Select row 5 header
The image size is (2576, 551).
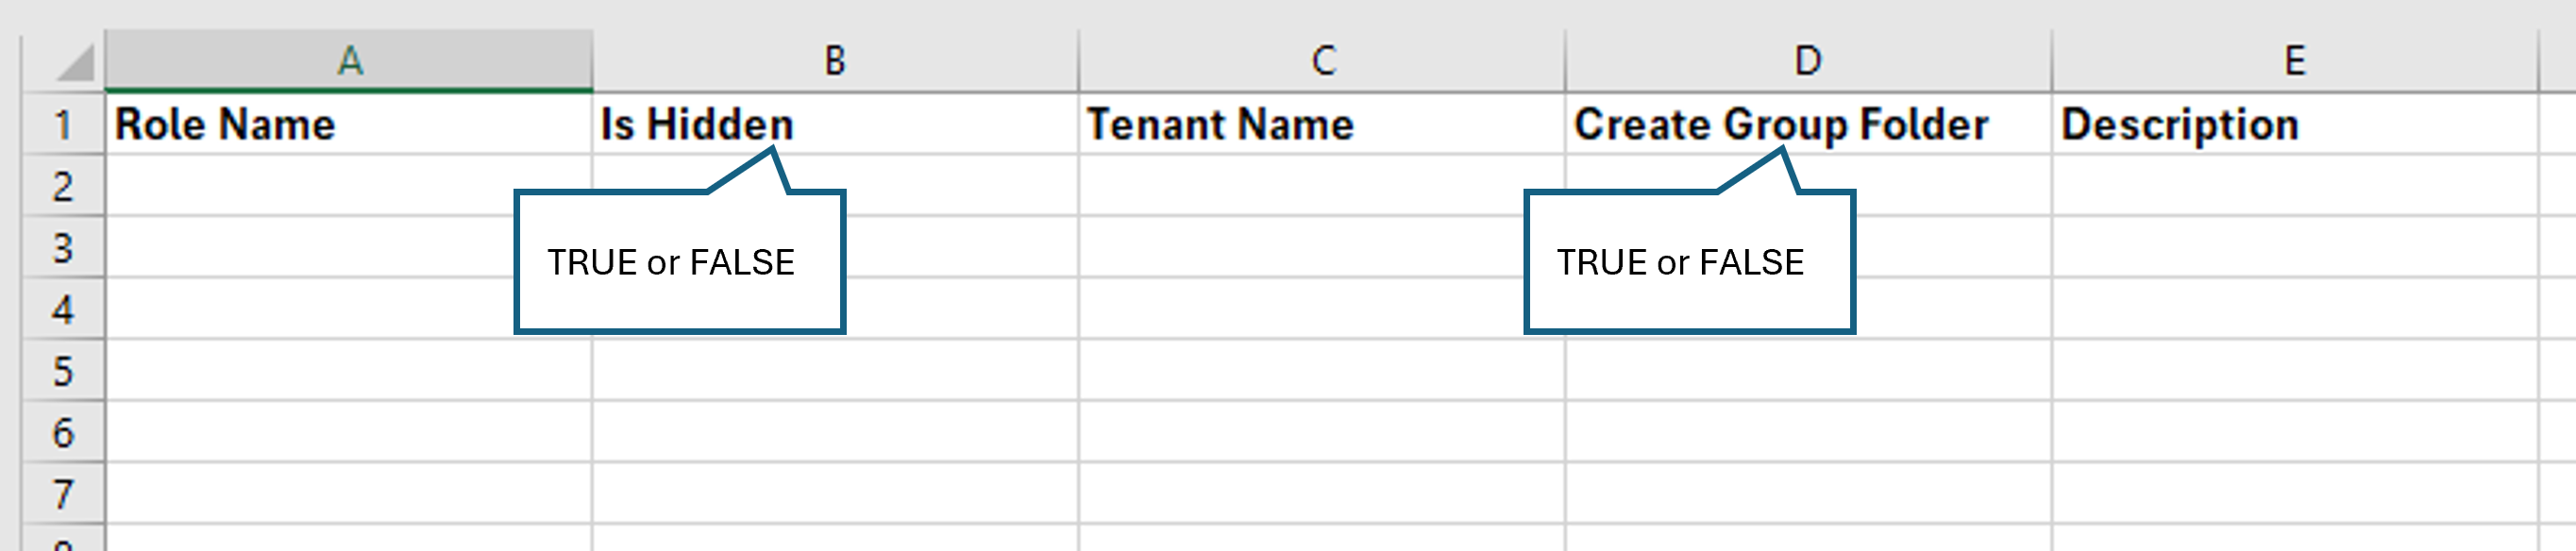(x=63, y=371)
